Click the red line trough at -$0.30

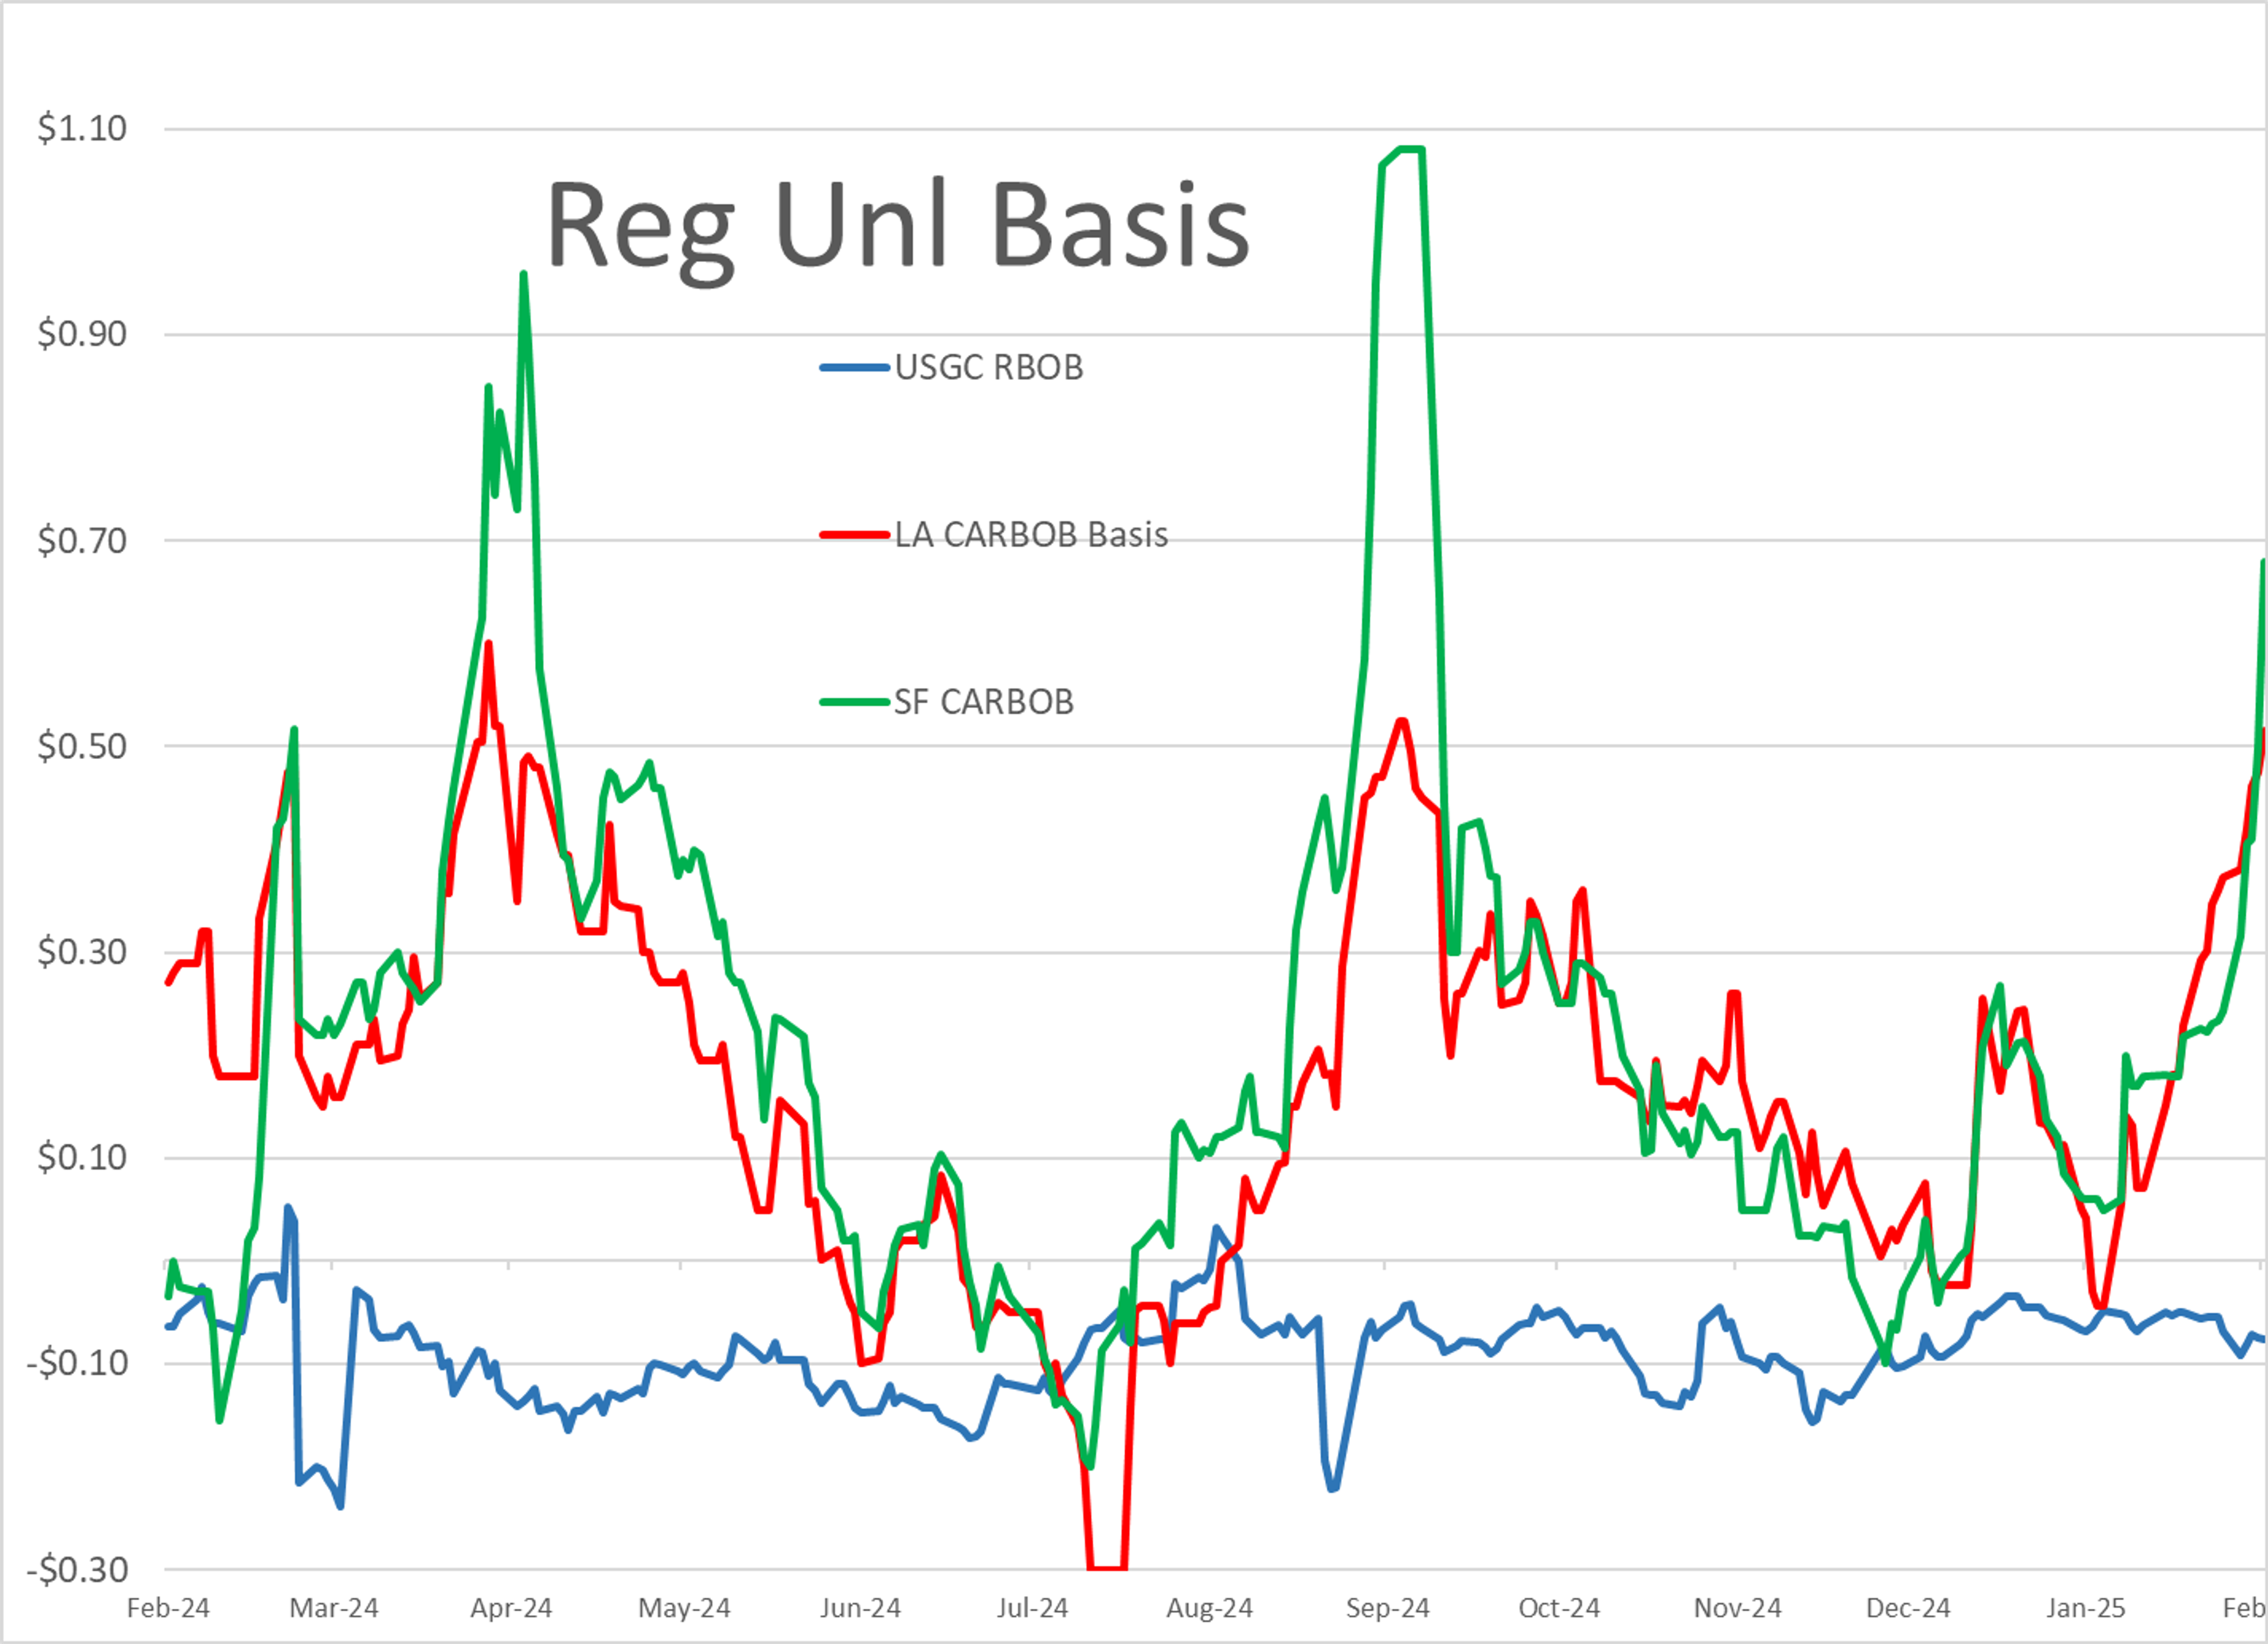click(x=1107, y=1567)
